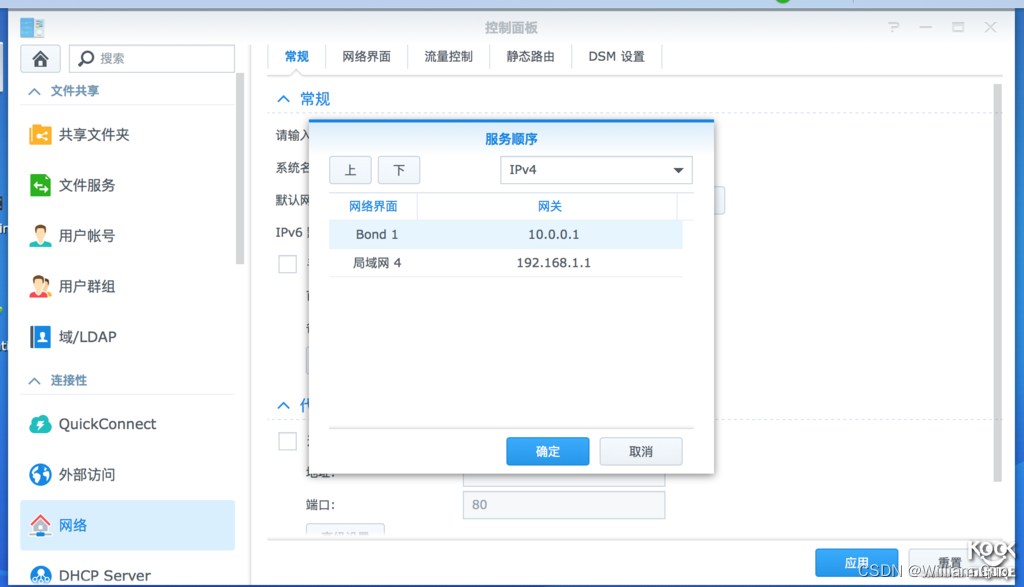Open QuickConnect cloud icon
This screenshot has width=1024, height=587.
pyautogui.click(x=41, y=424)
